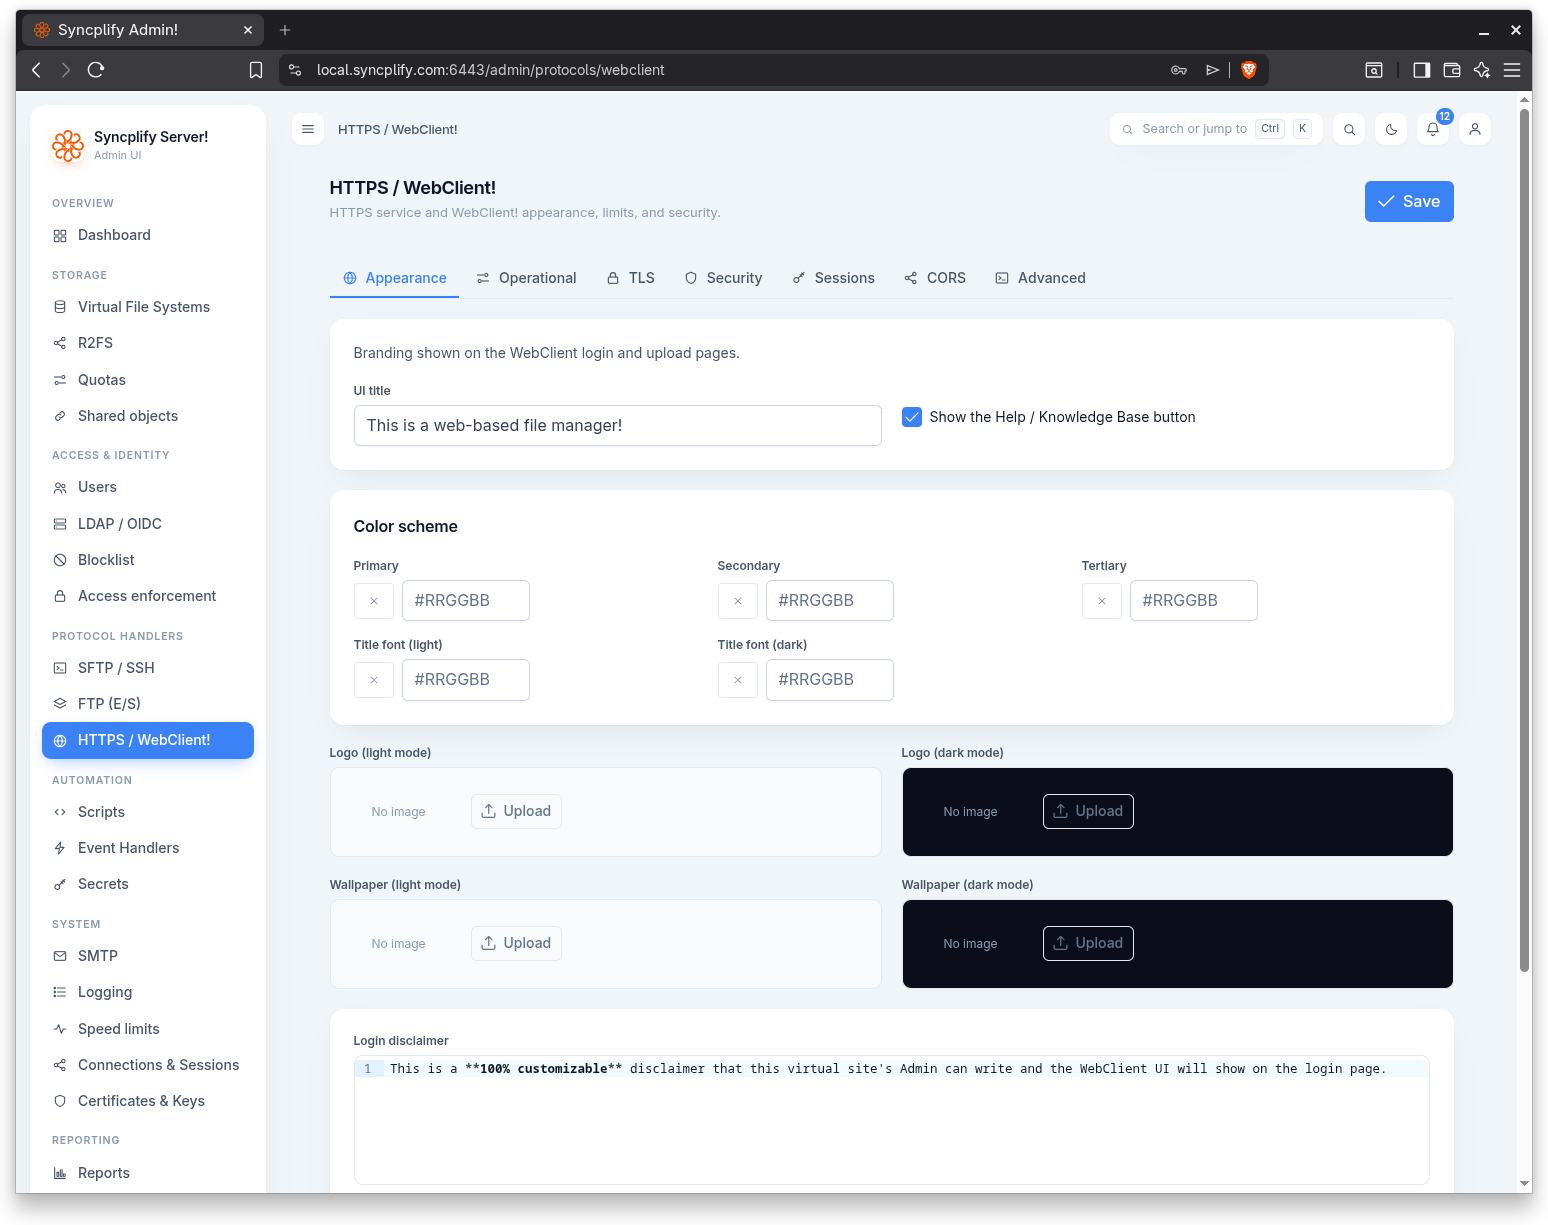Upload a Logo (dark mode) image
The height and width of the screenshot is (1225, 1548).
[x=1088, y=811]
